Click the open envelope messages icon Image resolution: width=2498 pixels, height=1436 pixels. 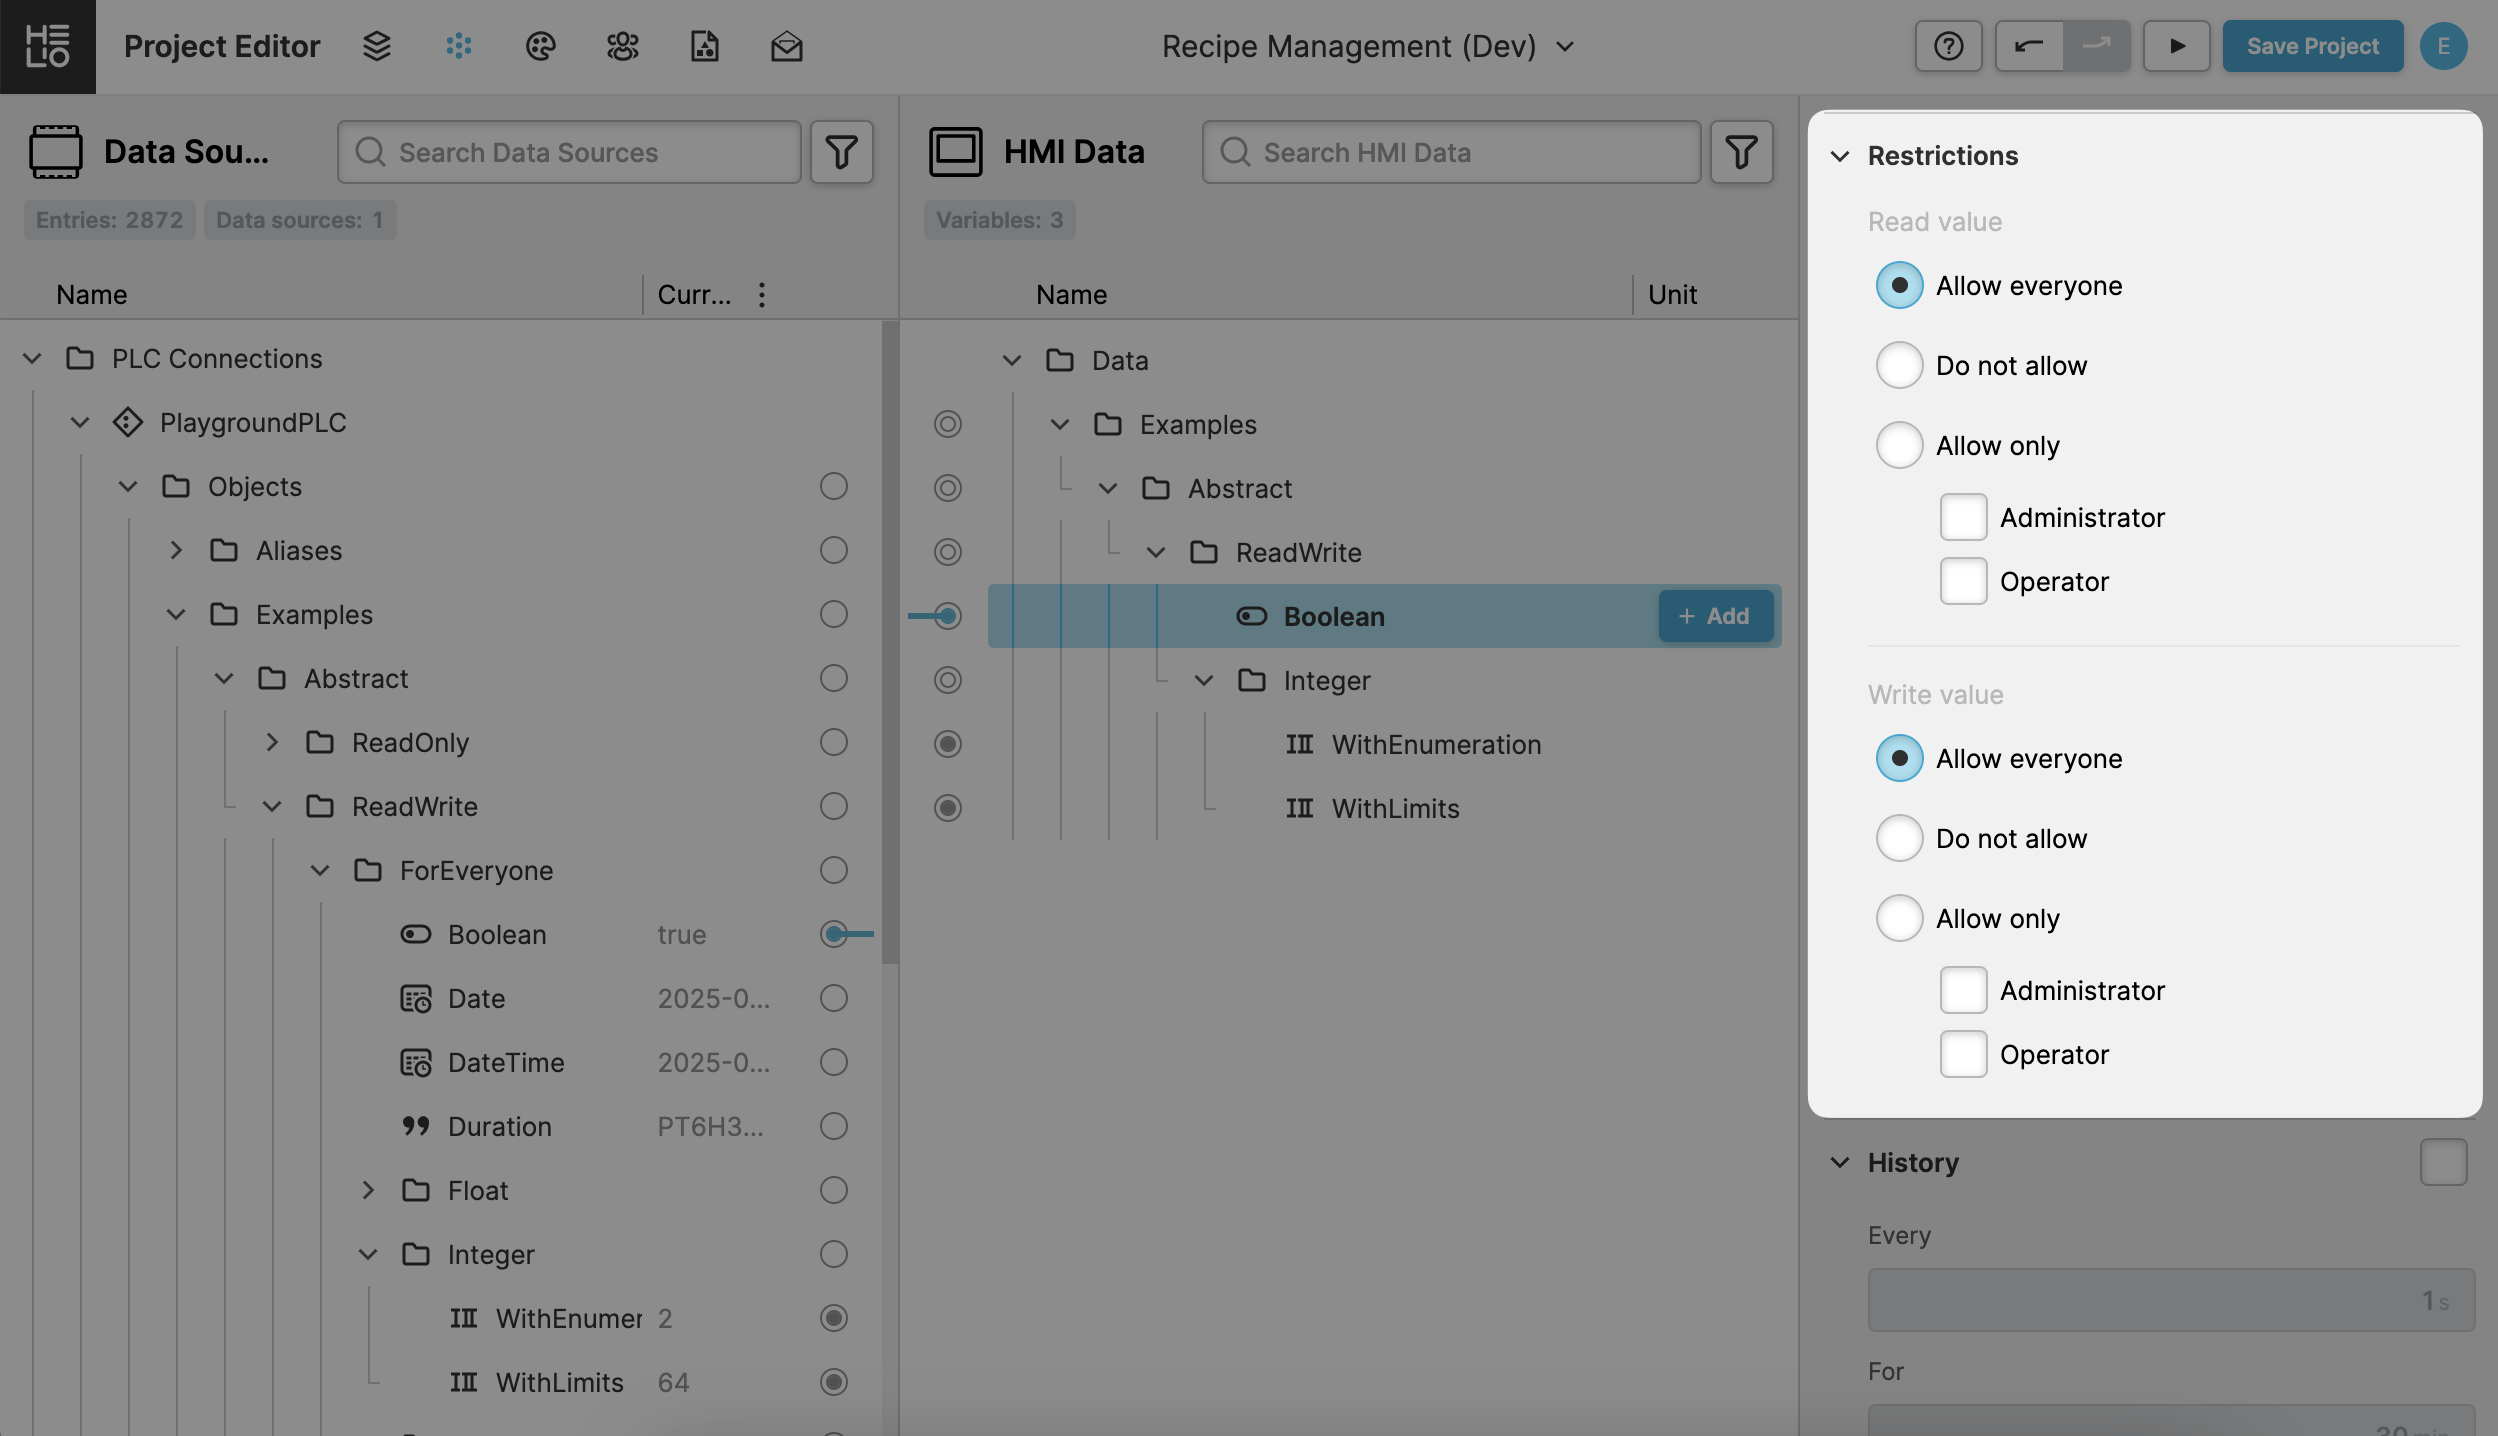coord(787,46)
